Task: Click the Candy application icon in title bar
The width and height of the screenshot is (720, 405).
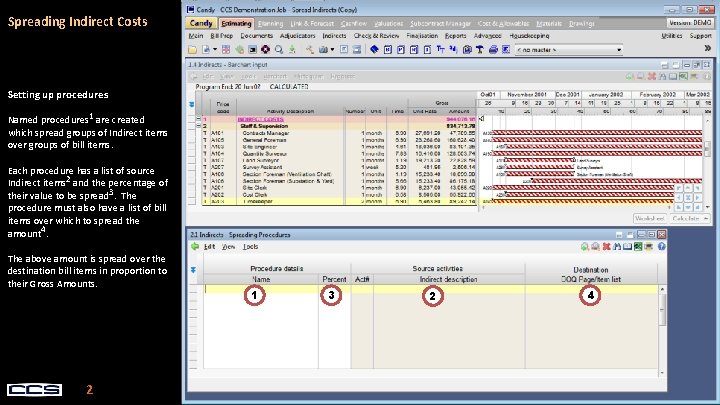Action: (x=191, y=9)
